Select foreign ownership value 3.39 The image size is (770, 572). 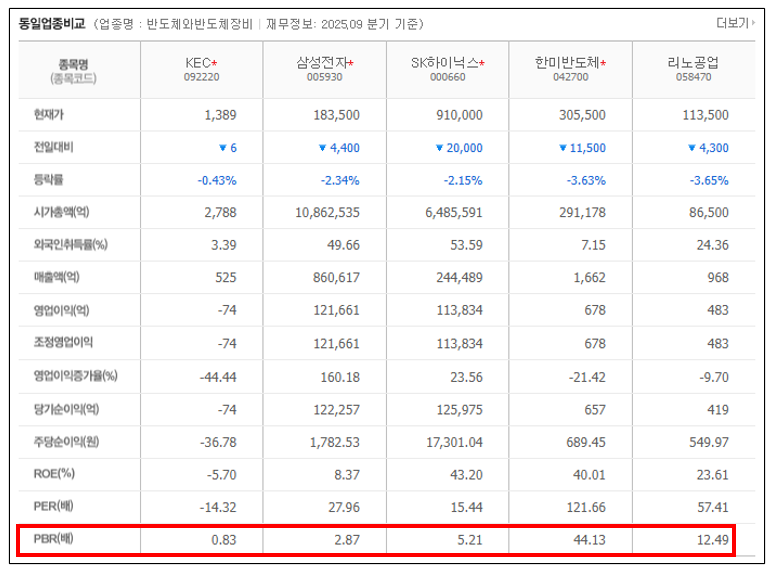(x=223, y=245)
